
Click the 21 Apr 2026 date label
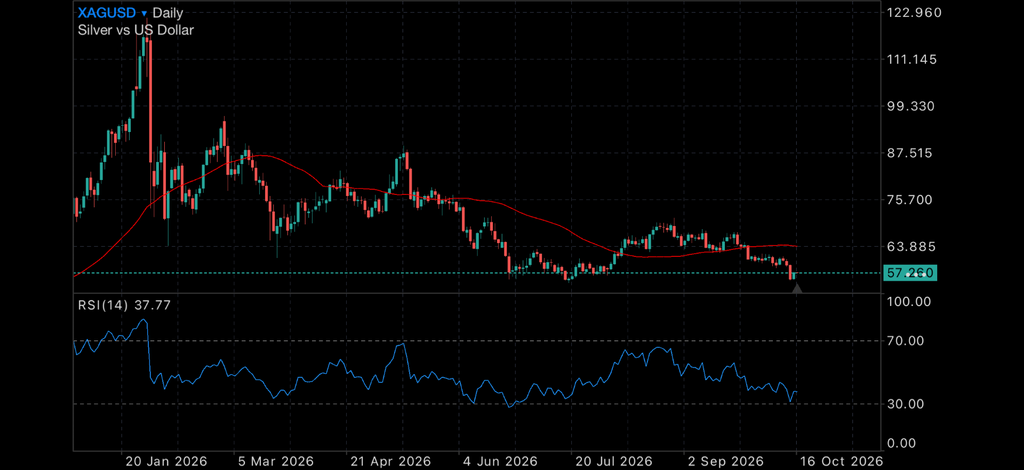[393, 462]
